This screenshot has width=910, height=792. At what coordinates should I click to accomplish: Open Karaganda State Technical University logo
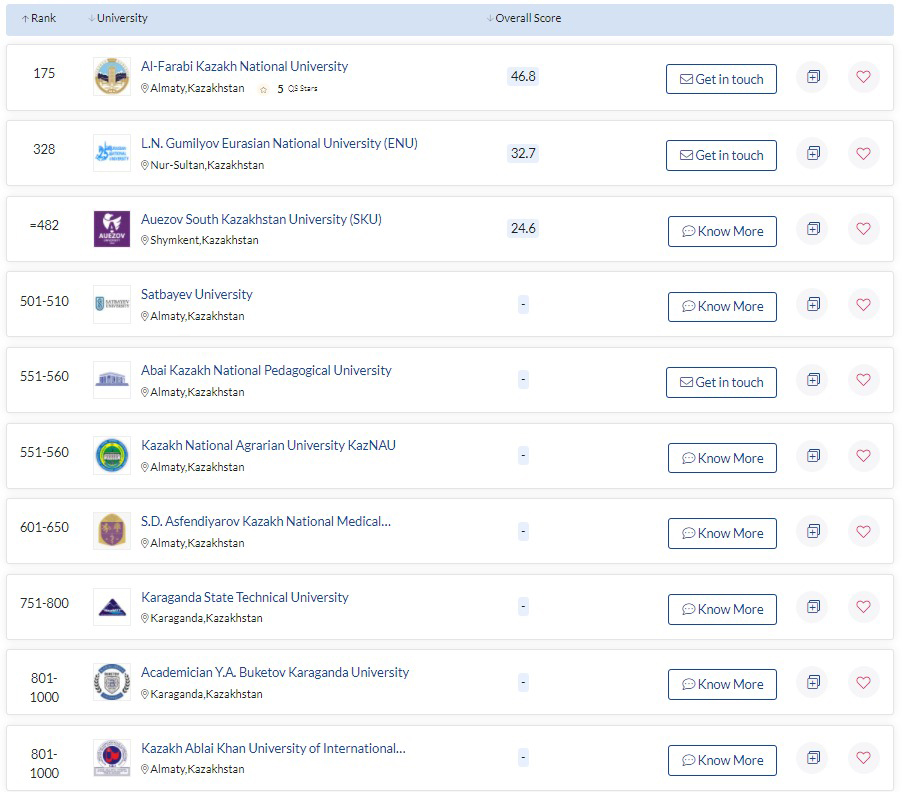tap(112, 607)
